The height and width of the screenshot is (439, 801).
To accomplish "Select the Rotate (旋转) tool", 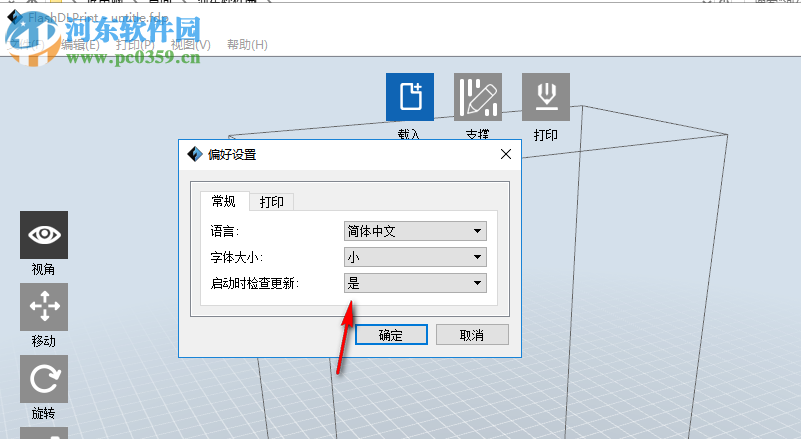I will (44, 379).
